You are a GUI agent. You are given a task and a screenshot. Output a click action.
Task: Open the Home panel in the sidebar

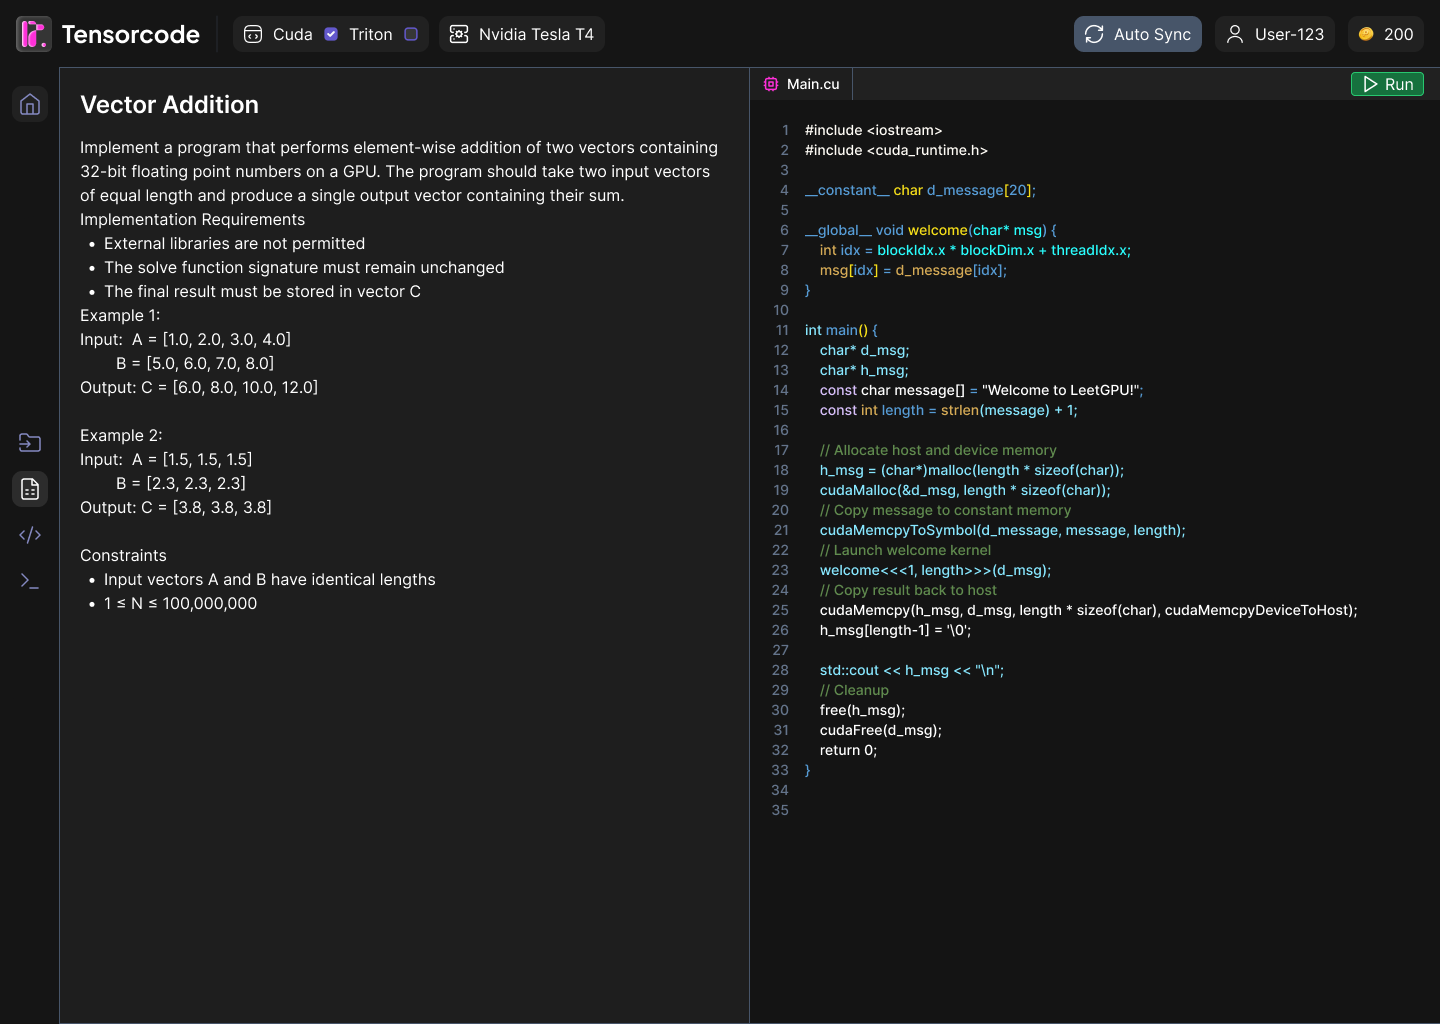(29, 103)
